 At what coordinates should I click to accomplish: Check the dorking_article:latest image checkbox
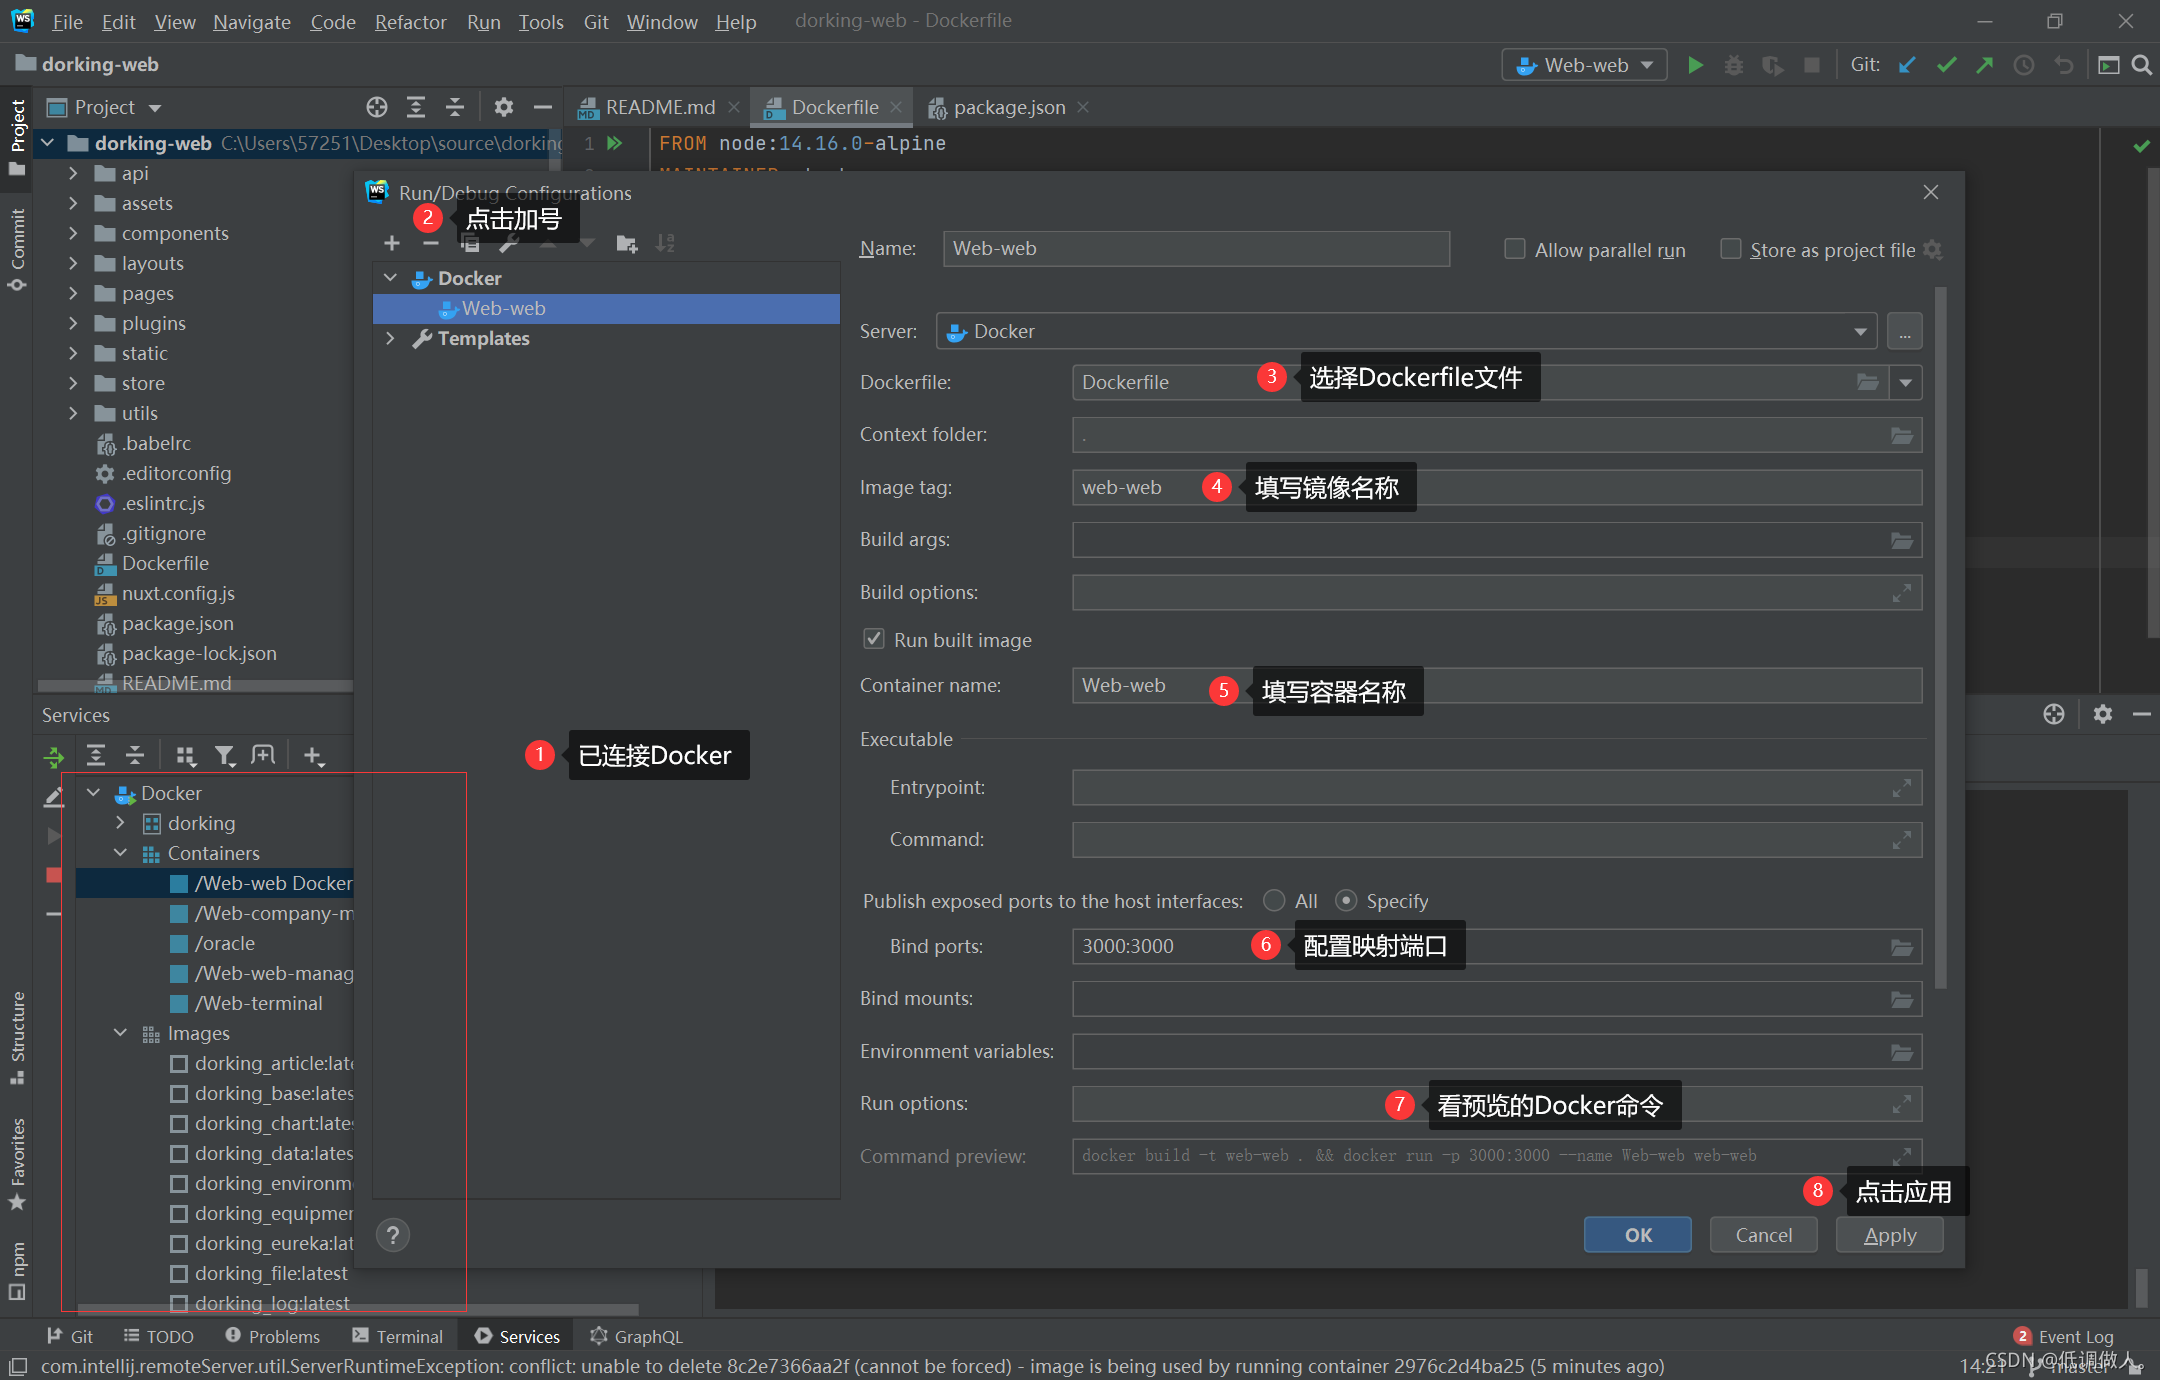click(x=179, y=1063)
